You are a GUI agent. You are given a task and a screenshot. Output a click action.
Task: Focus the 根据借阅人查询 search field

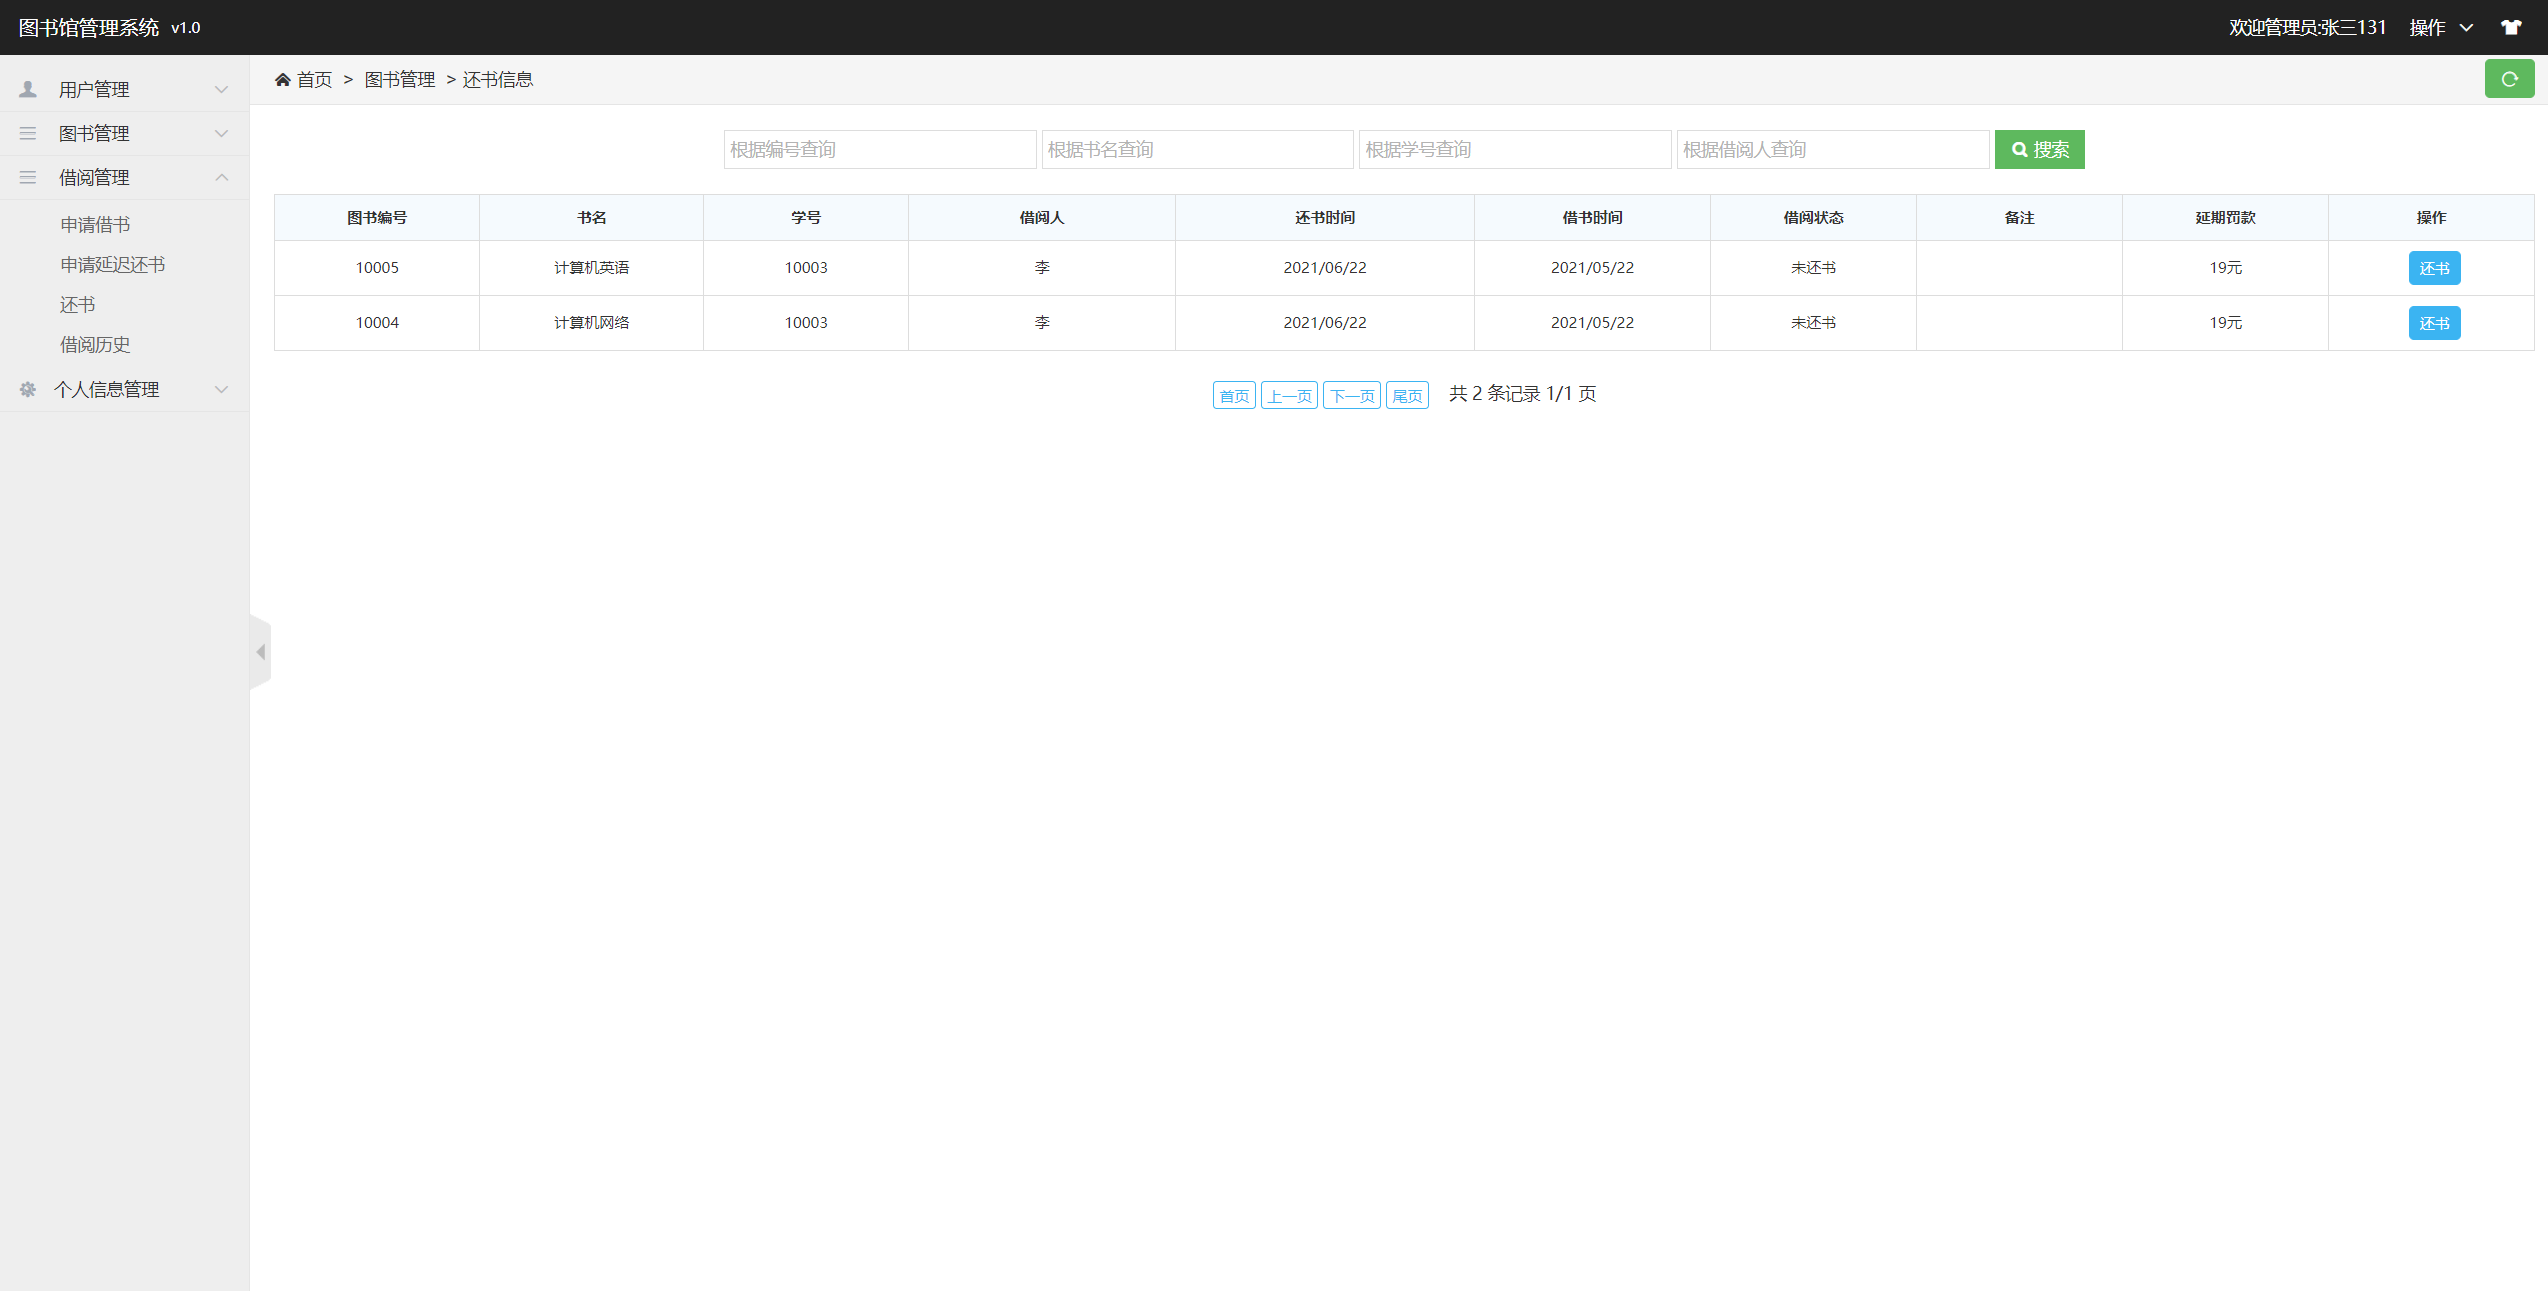click(x=1832, y=149)
